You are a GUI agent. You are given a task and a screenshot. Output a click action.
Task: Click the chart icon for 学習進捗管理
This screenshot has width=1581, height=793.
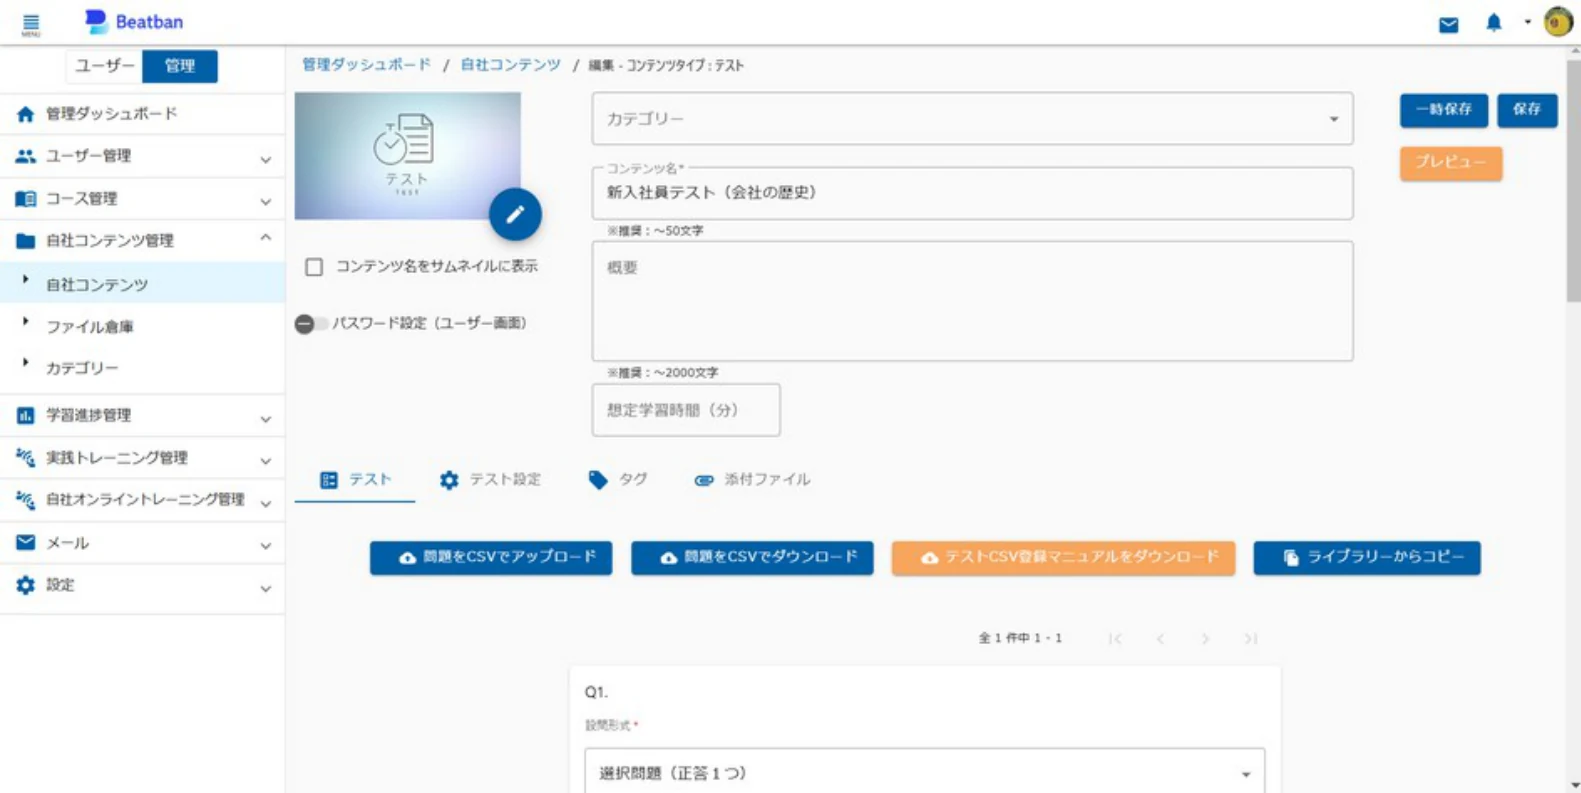[26, 415]
